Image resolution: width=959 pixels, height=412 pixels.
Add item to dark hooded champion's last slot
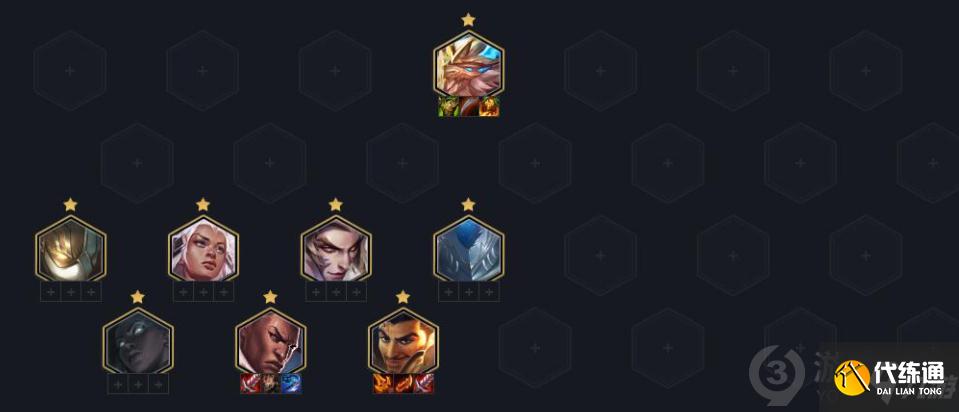pos(158,384)
